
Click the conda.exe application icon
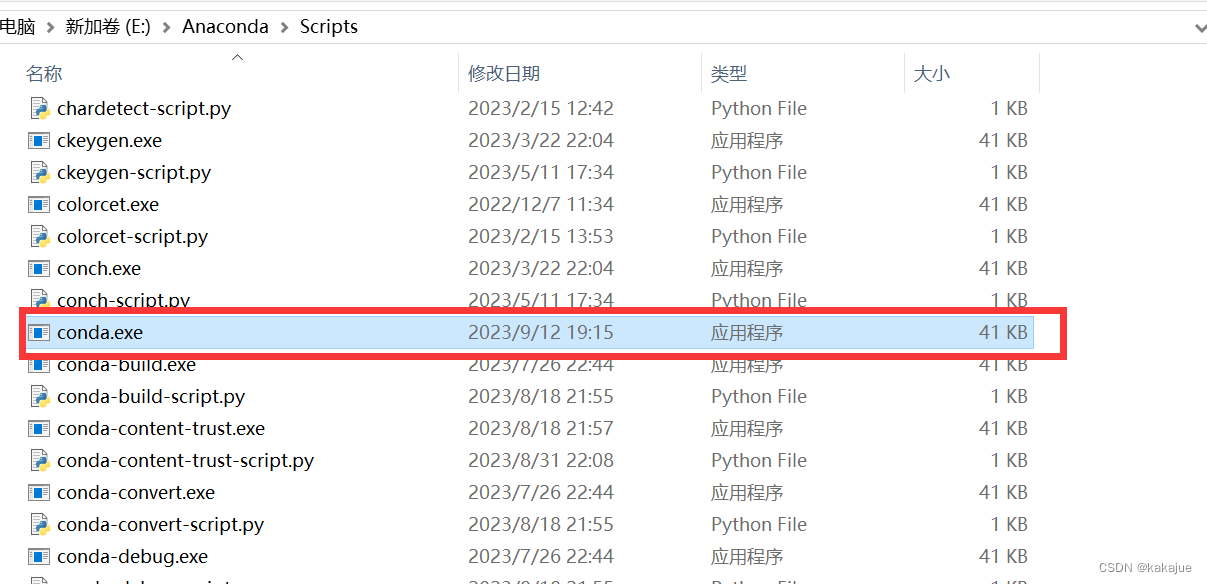click(x=40, y=332)
